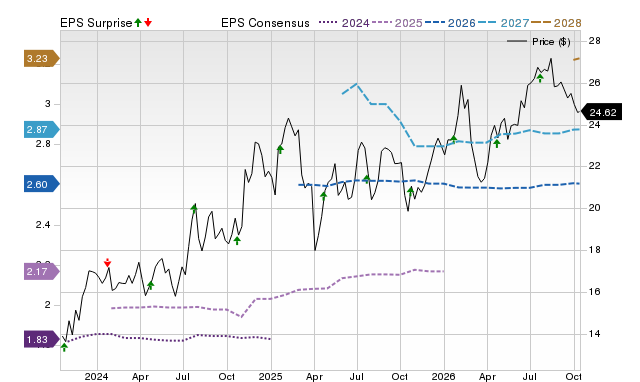Select the 1.83 EPS value tag
The width and height of the screenshot is (640, 382).
[42, 340]
